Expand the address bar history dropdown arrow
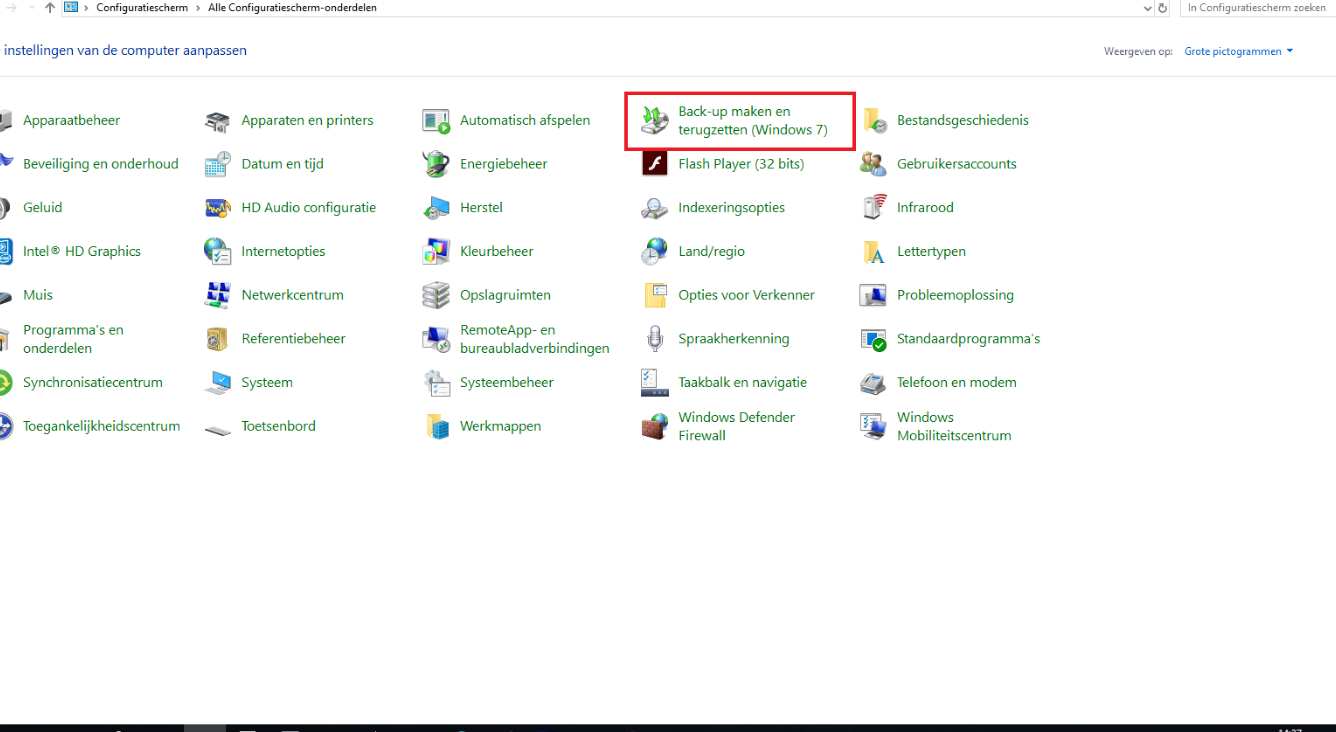Screen dimensions: 1336x732 (1146, 7)
